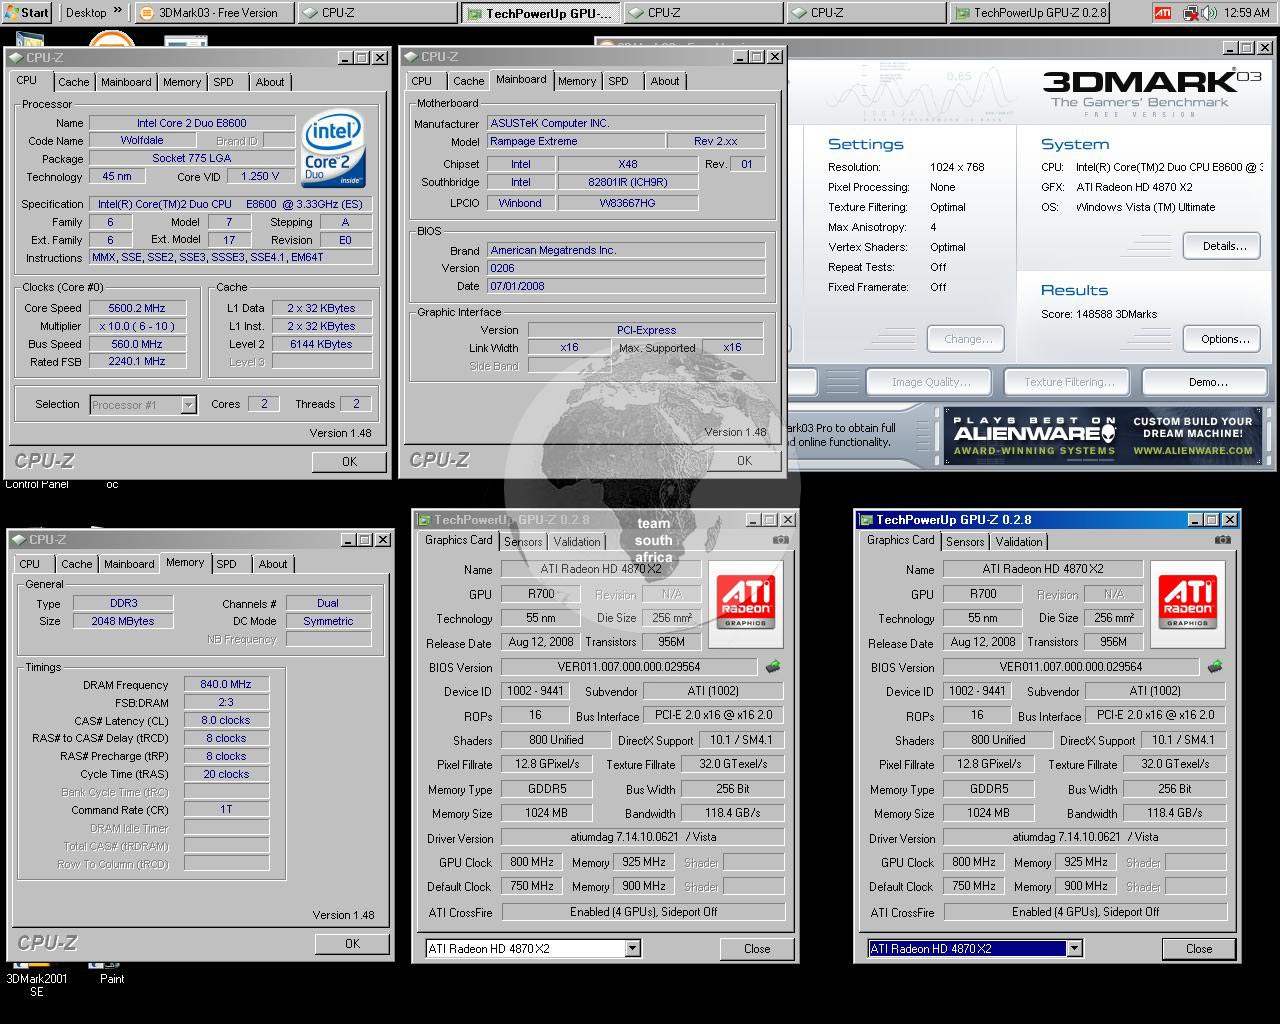Switch to Cache tab in top-left CPU-Z
This screenshot has width=1280, height=1024.
(x=73, y=82)
